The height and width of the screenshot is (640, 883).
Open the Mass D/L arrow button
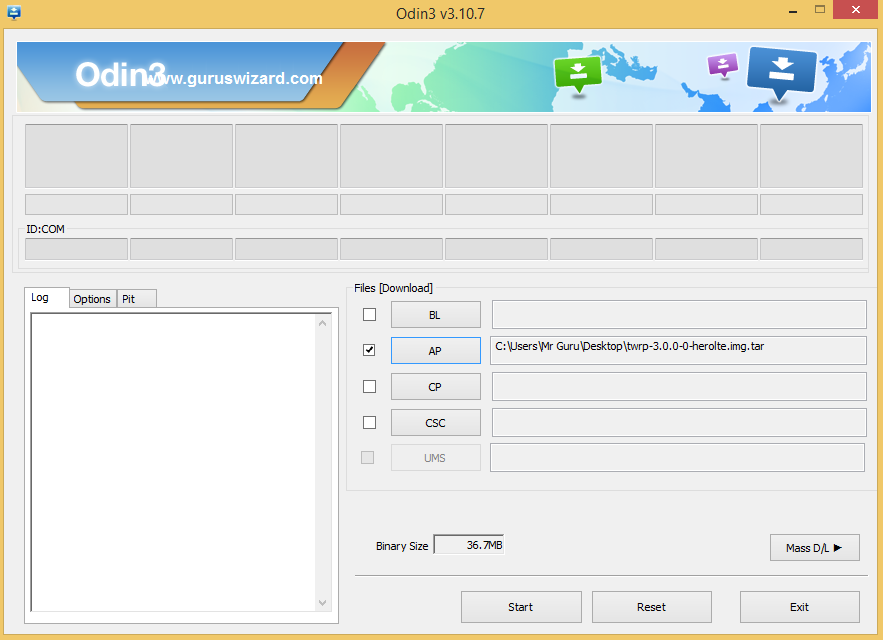(815, 548)
